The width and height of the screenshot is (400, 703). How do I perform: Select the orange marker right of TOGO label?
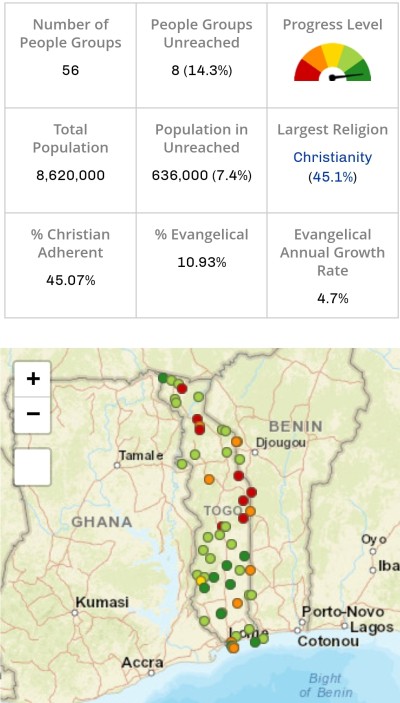[x=250, y=511]
